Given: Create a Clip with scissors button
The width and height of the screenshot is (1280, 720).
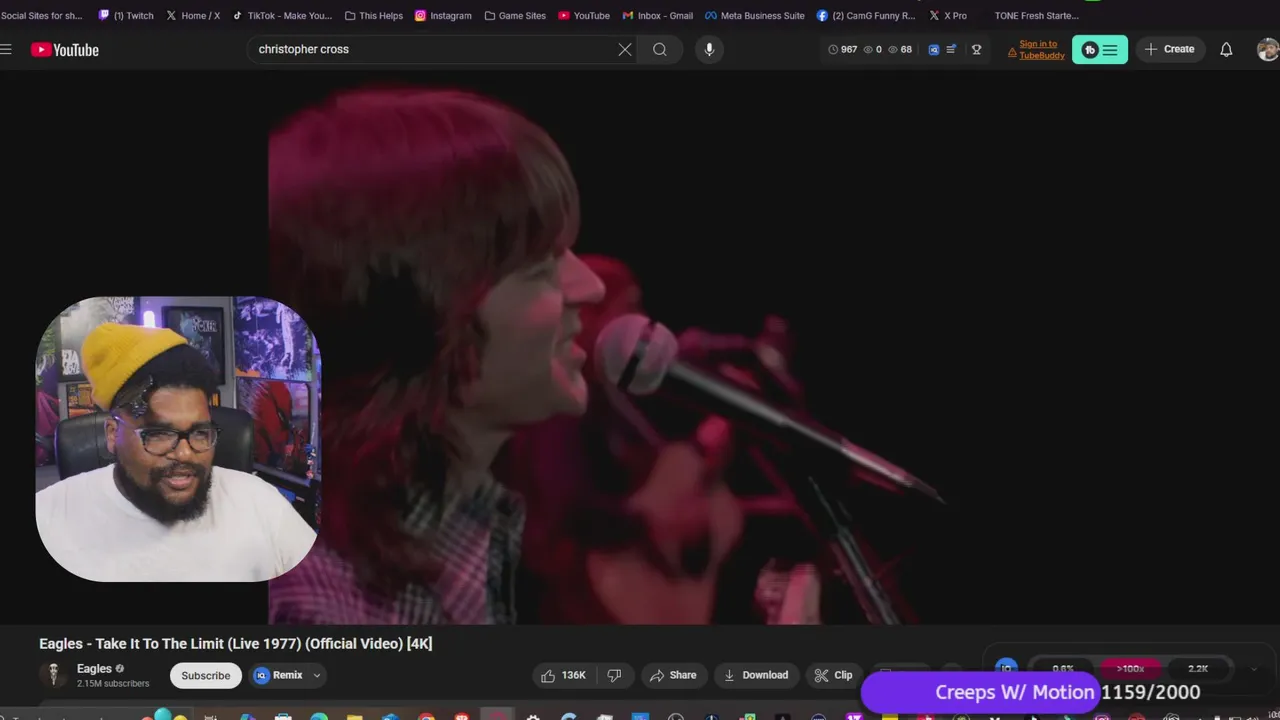Looking at the screenshot, I should click(x=833, y=675).
